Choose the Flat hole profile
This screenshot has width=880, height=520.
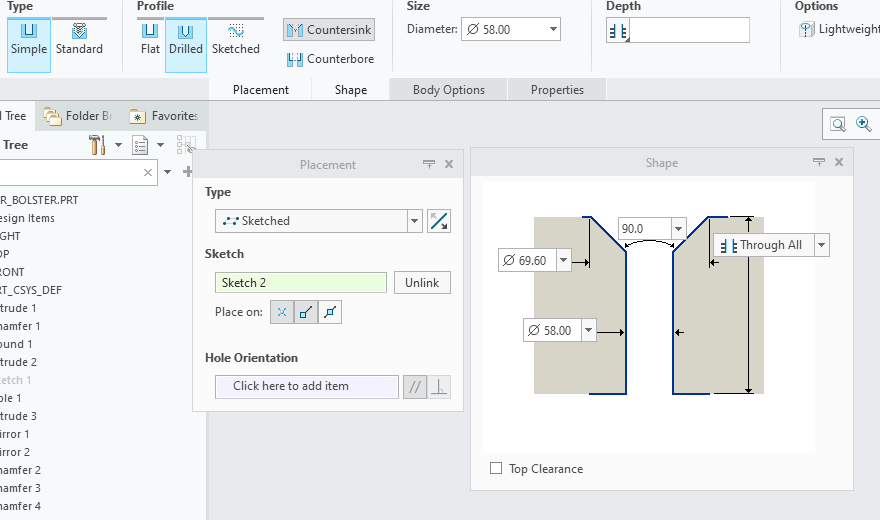point(150,39)
